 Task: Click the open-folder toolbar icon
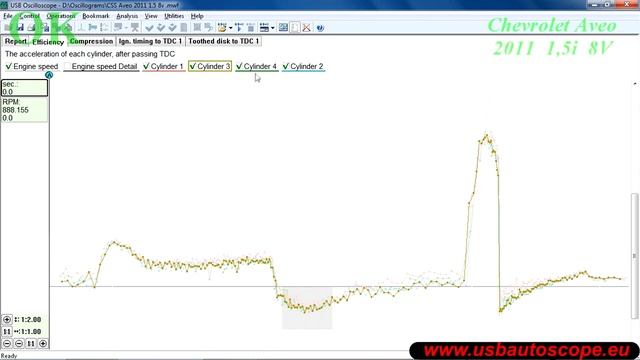[222, 28]
